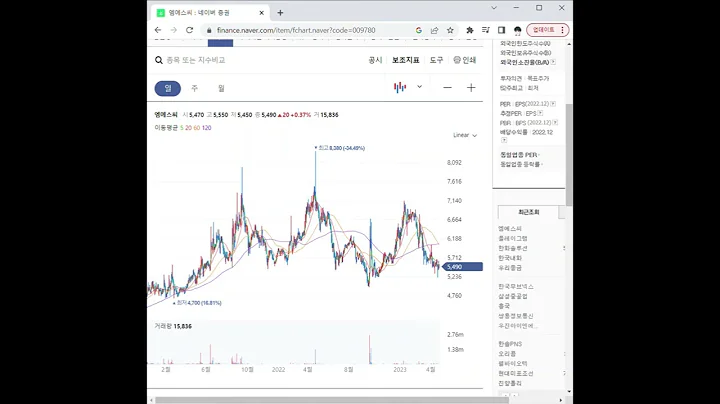The width and height of the screenshot is (720, 404).
Task: Open 쌍용정보통신 in recent list
Action: [516, 316]
